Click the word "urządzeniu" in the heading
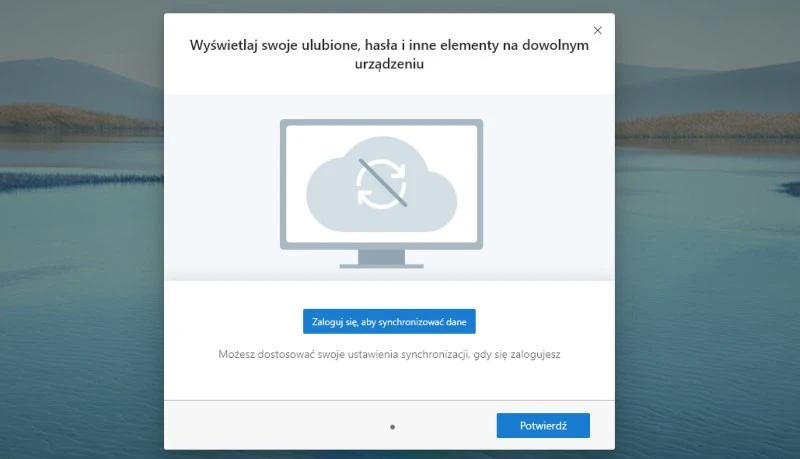Screen dimensions: 800x459 389,63
